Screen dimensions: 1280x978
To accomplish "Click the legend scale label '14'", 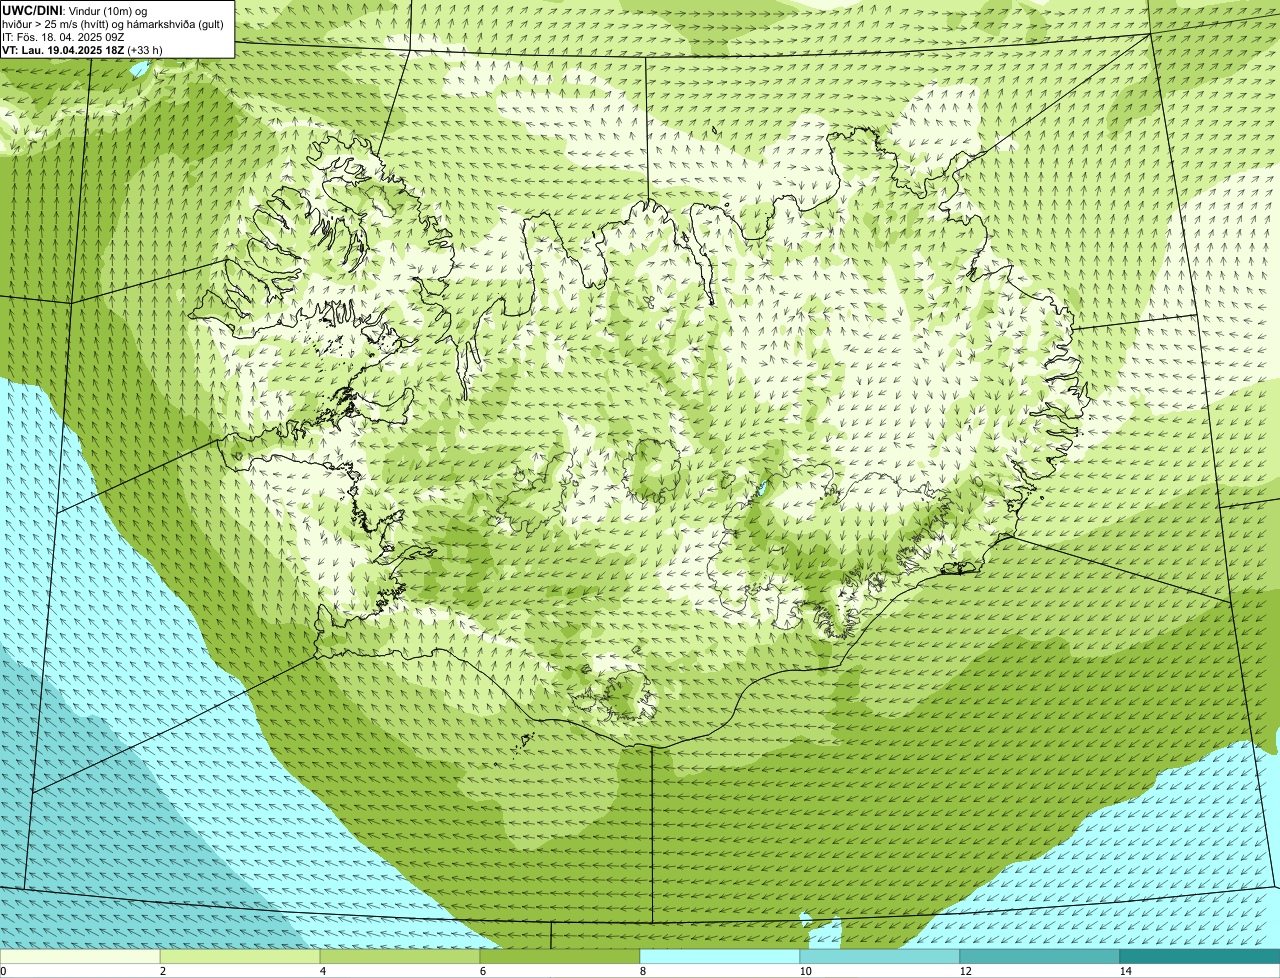I will click(1125, 971).
